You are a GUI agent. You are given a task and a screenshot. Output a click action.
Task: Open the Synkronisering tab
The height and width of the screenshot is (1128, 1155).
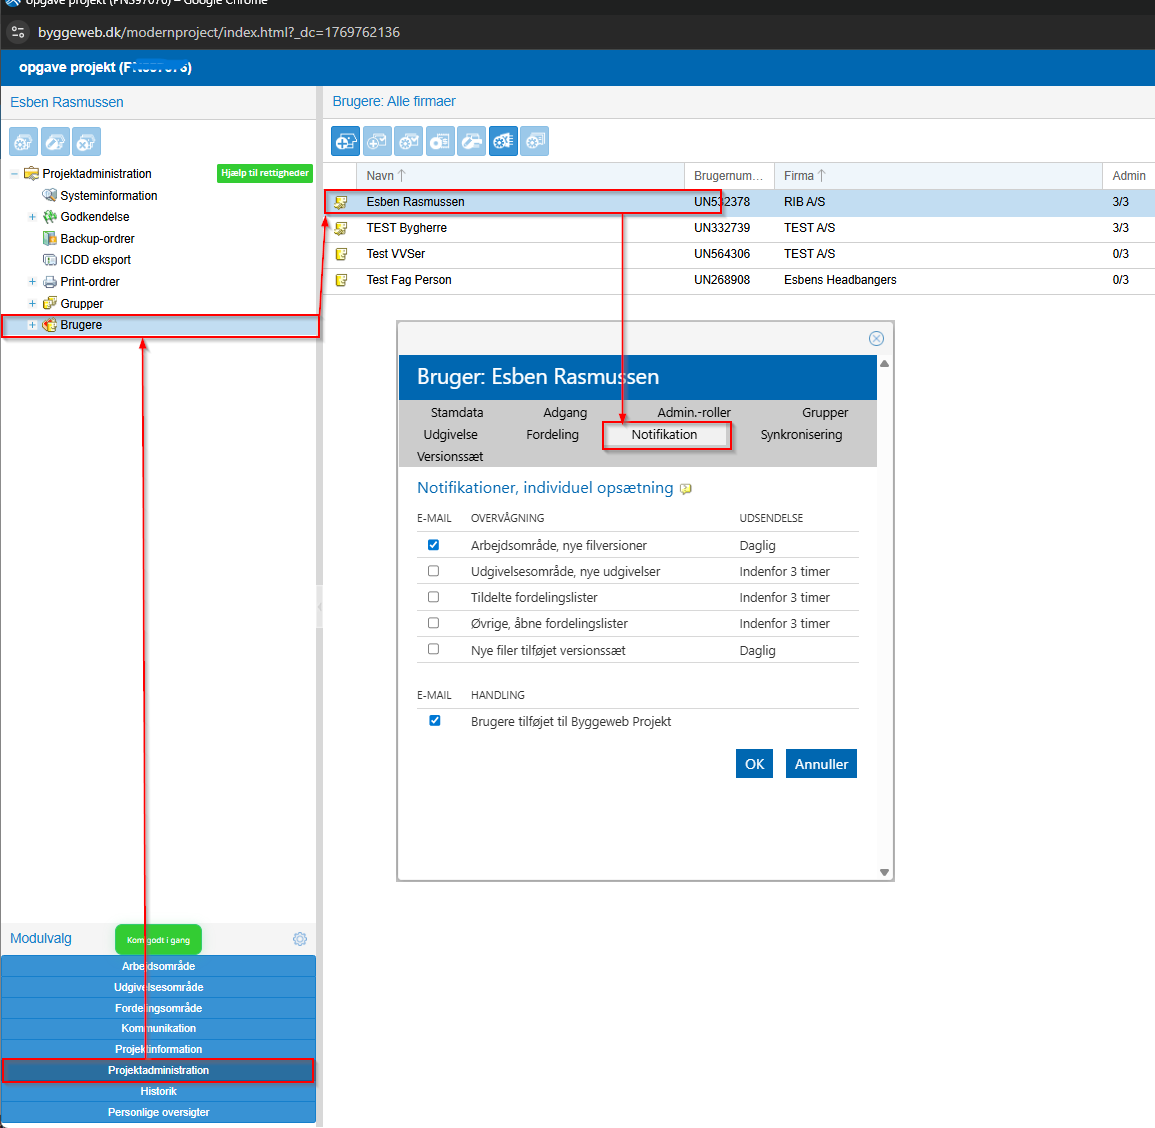[801, 435]
